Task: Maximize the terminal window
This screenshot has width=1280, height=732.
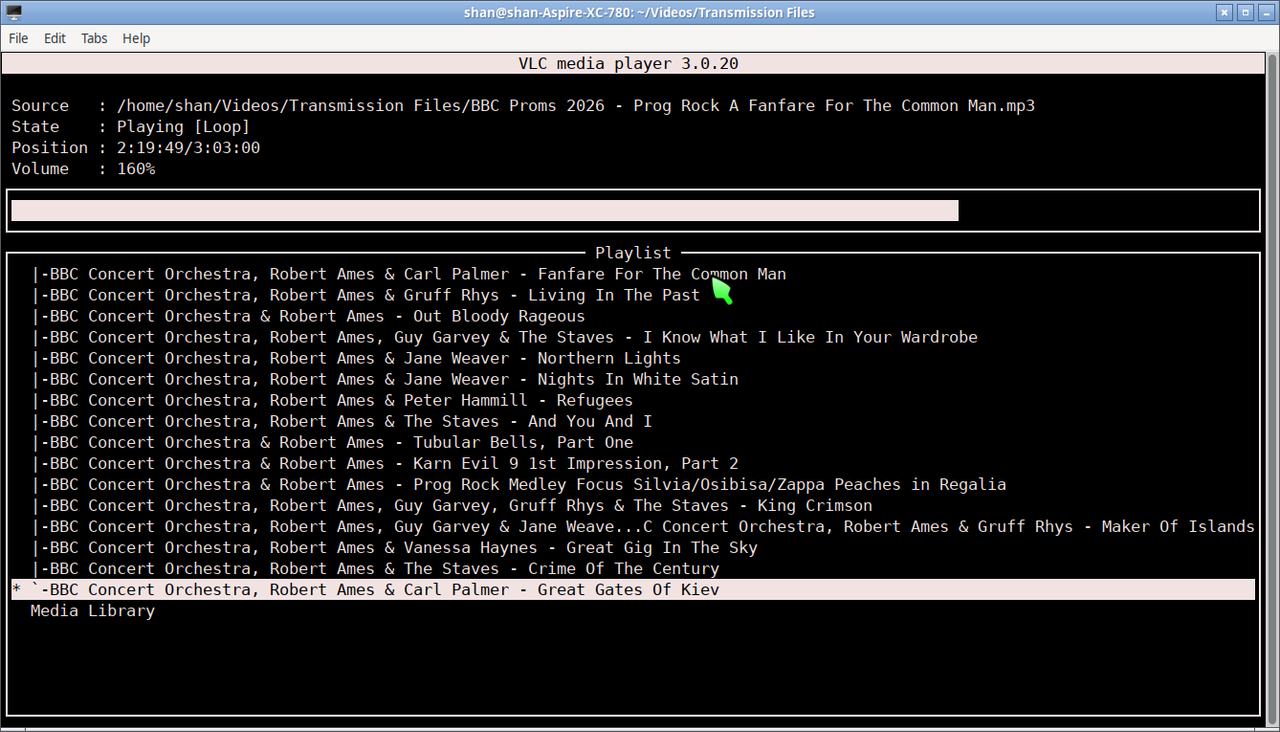Action: [1245, 12]
